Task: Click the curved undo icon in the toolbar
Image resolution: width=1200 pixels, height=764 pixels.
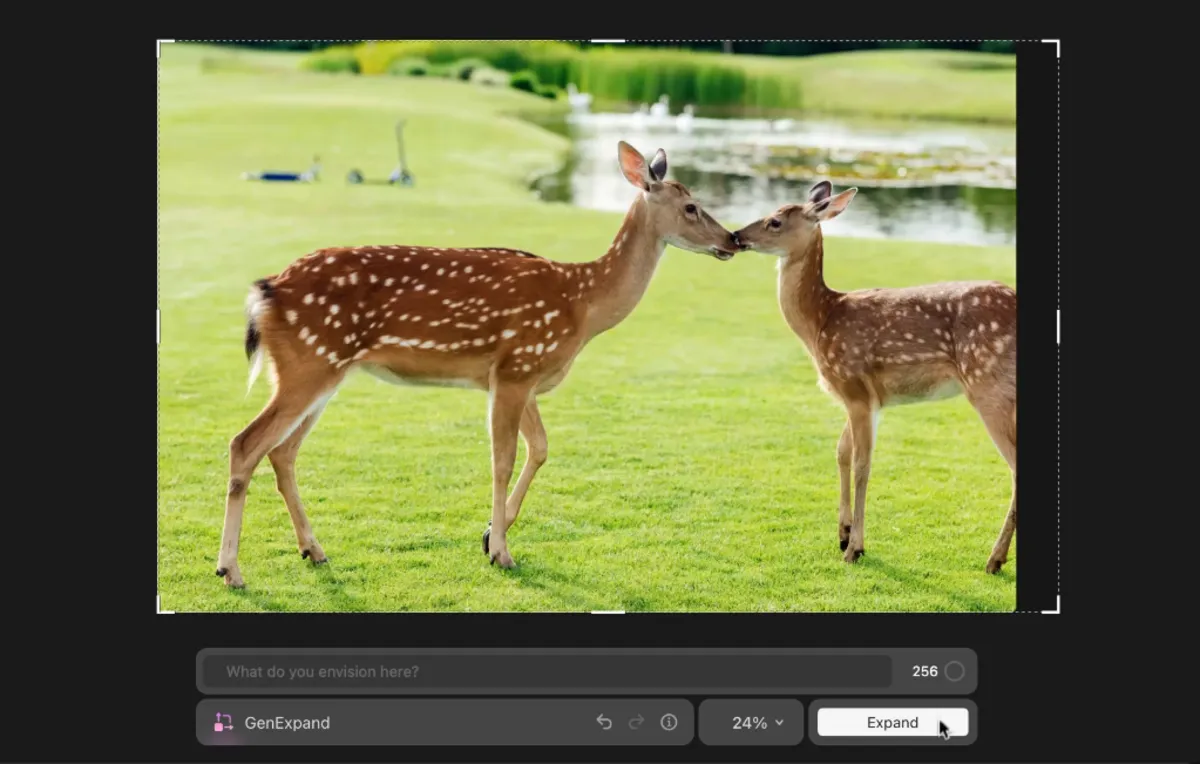Action: 604,722
